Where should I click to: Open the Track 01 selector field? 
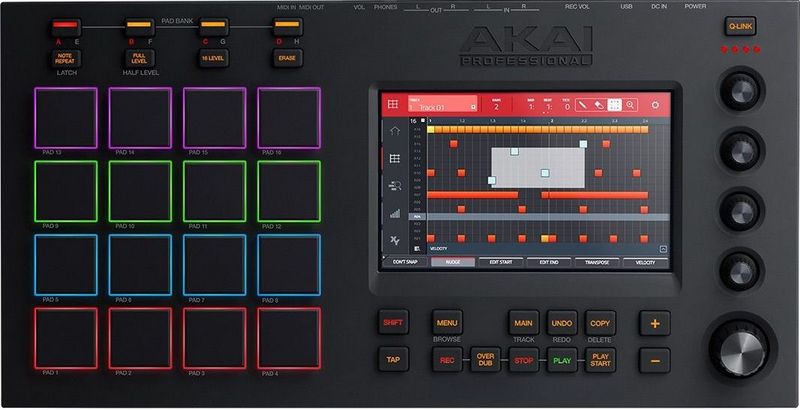coord(442,104)
